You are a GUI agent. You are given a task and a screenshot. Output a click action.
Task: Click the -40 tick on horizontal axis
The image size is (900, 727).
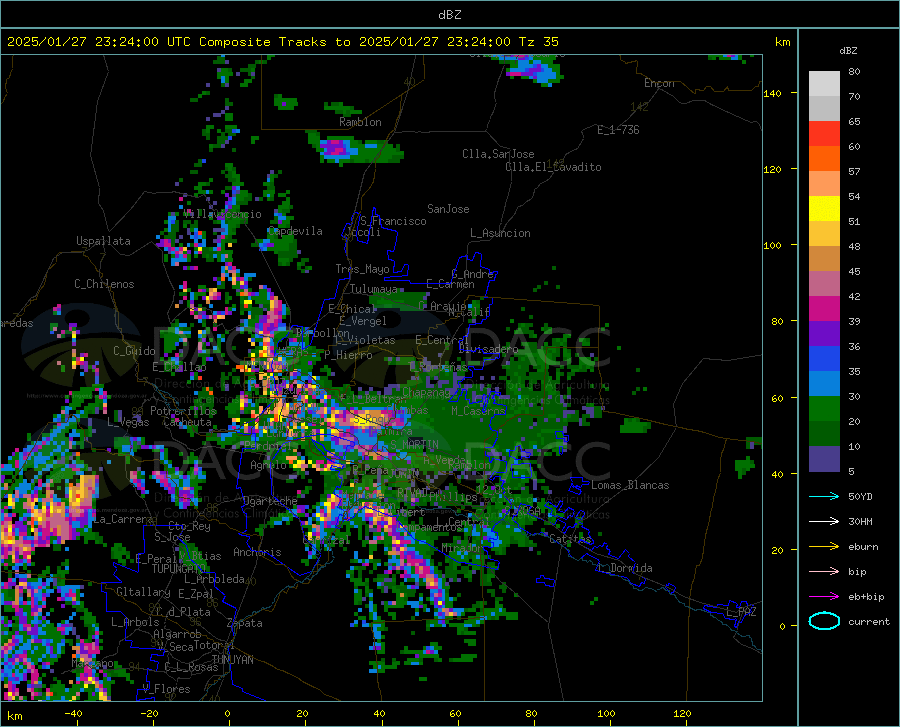click(x=73, y=714)
